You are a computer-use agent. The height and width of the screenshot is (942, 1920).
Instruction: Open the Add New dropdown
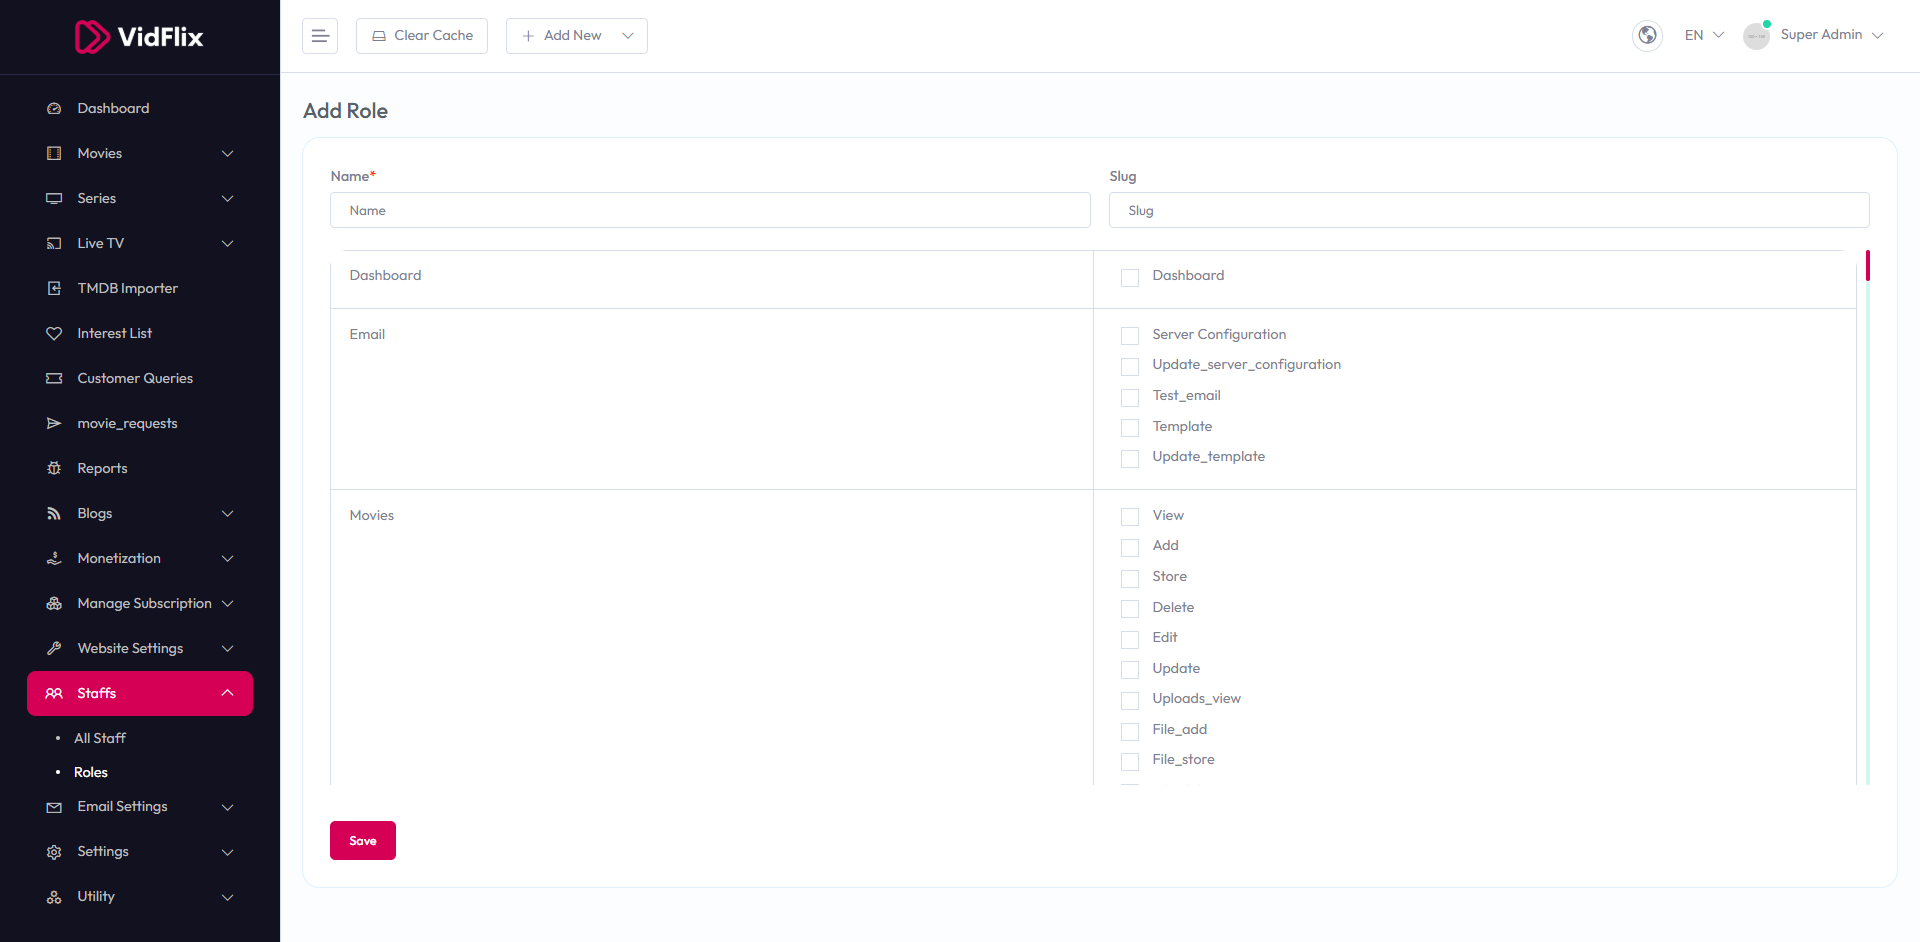(576, 36)
